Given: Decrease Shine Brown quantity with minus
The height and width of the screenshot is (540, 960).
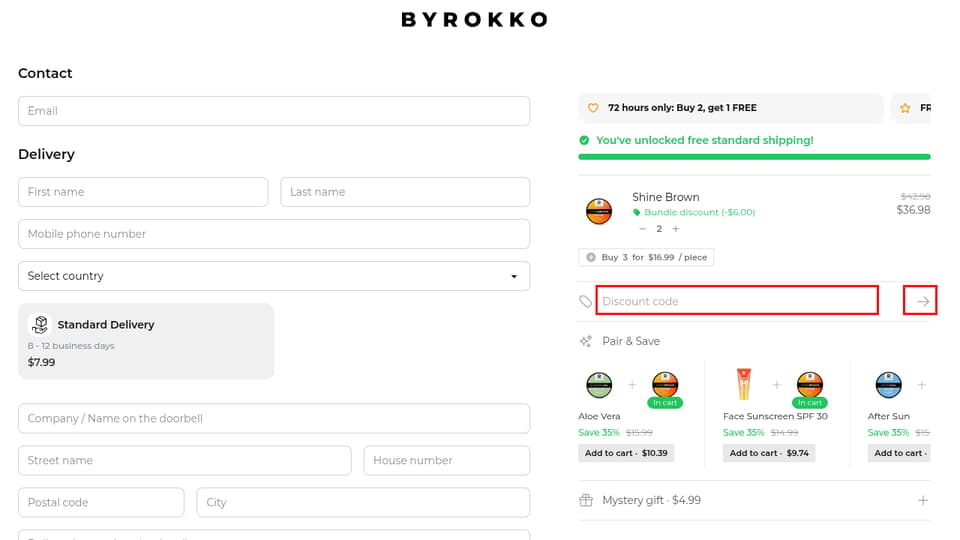Looking at the screenshot, I should pos(642,229).
